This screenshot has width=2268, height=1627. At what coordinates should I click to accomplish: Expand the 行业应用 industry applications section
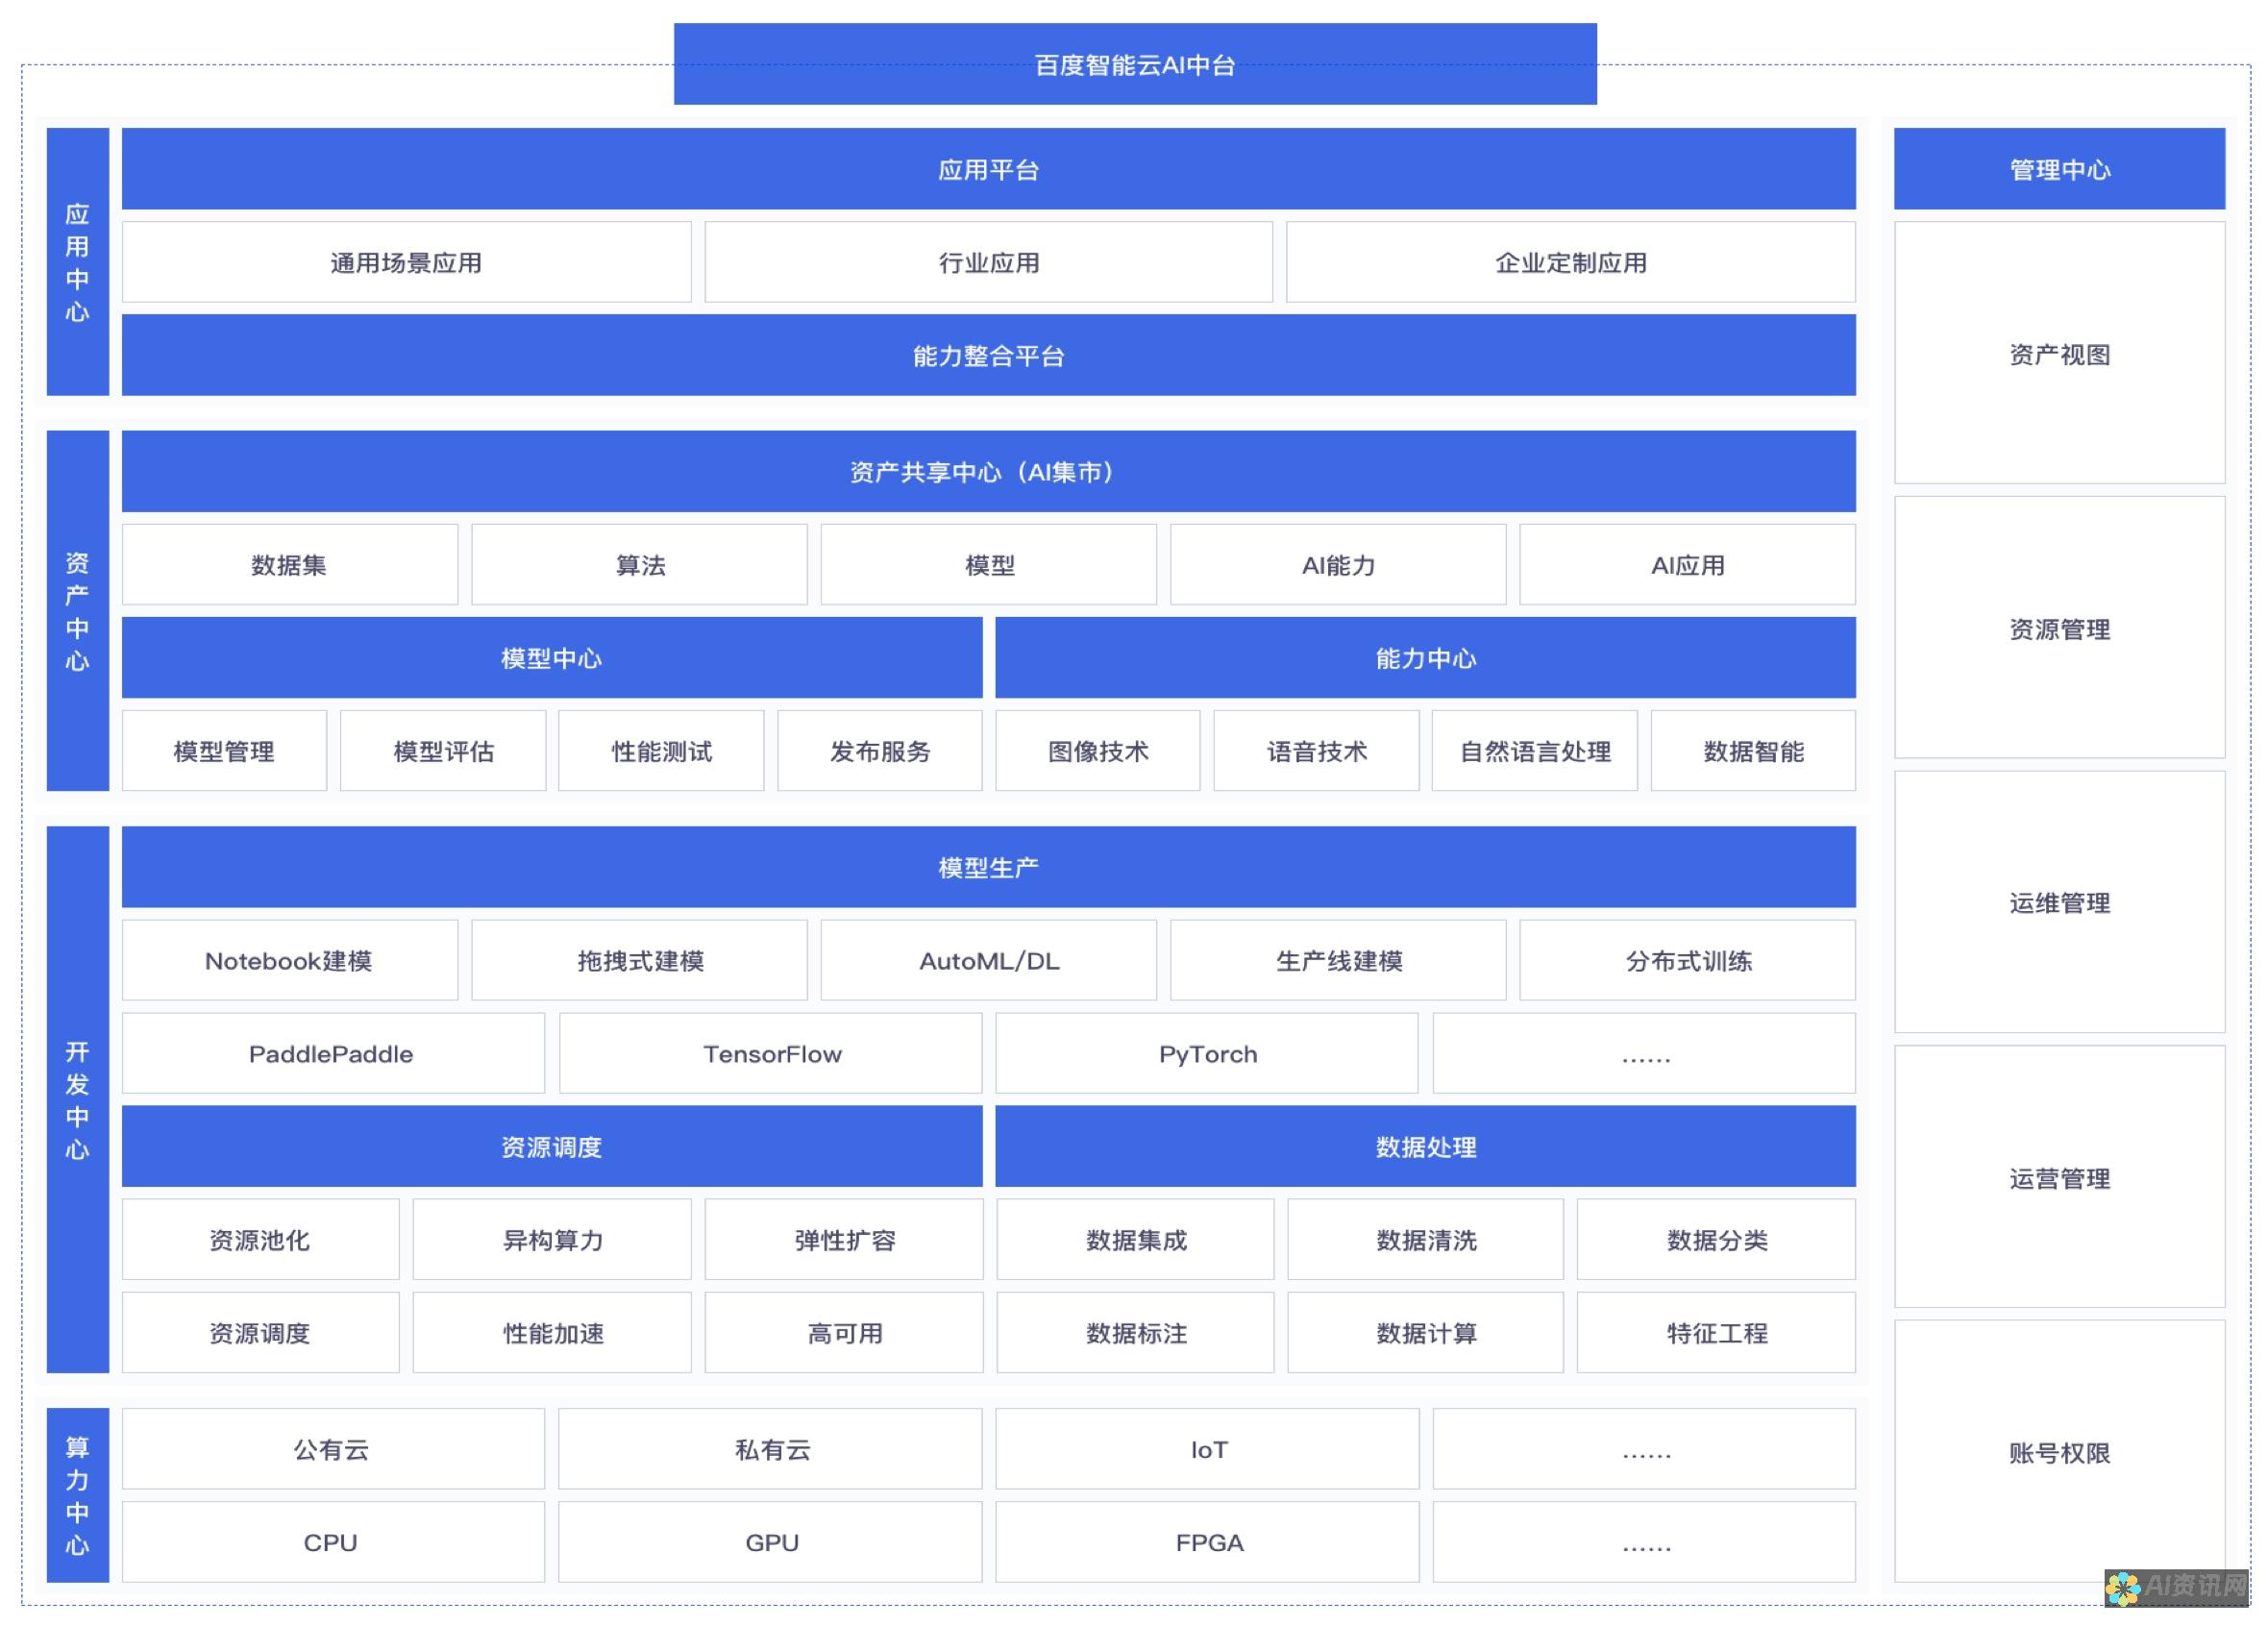coord(988,260)
